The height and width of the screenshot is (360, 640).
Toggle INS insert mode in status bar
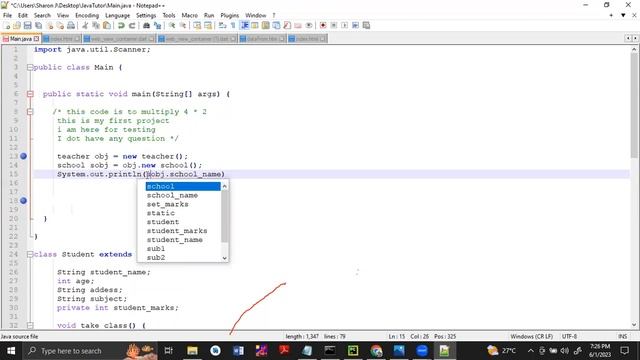[x=622, y=336]
